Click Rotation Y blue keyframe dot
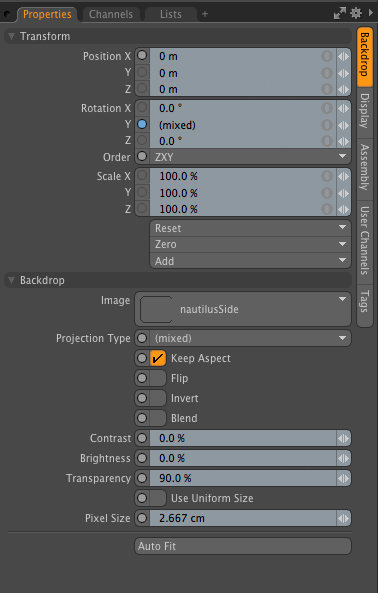Viewport: 378px width, 593px height. tap(142, 124)
